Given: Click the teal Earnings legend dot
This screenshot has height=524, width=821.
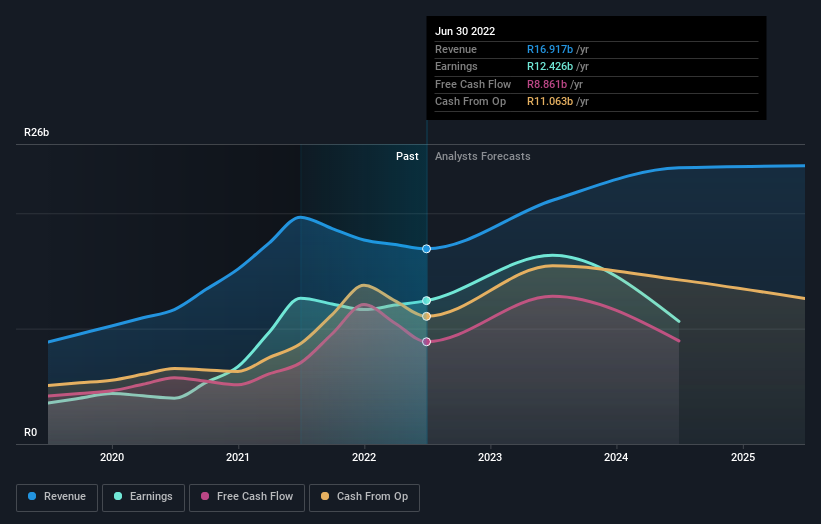Looking at the screenshot, I should [118, 496].
